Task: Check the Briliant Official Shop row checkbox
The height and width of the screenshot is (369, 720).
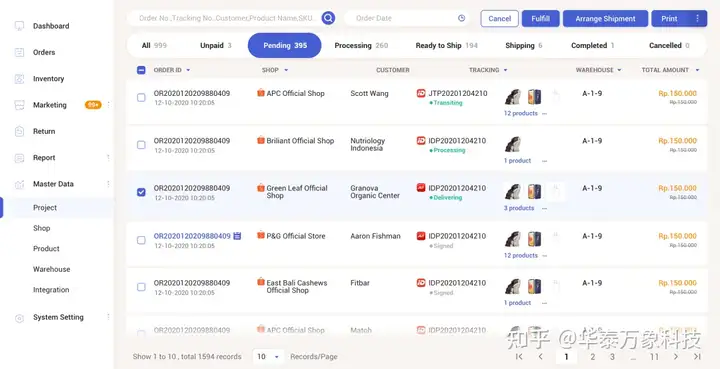Action: pyautogui.click(x=141, y=145)
